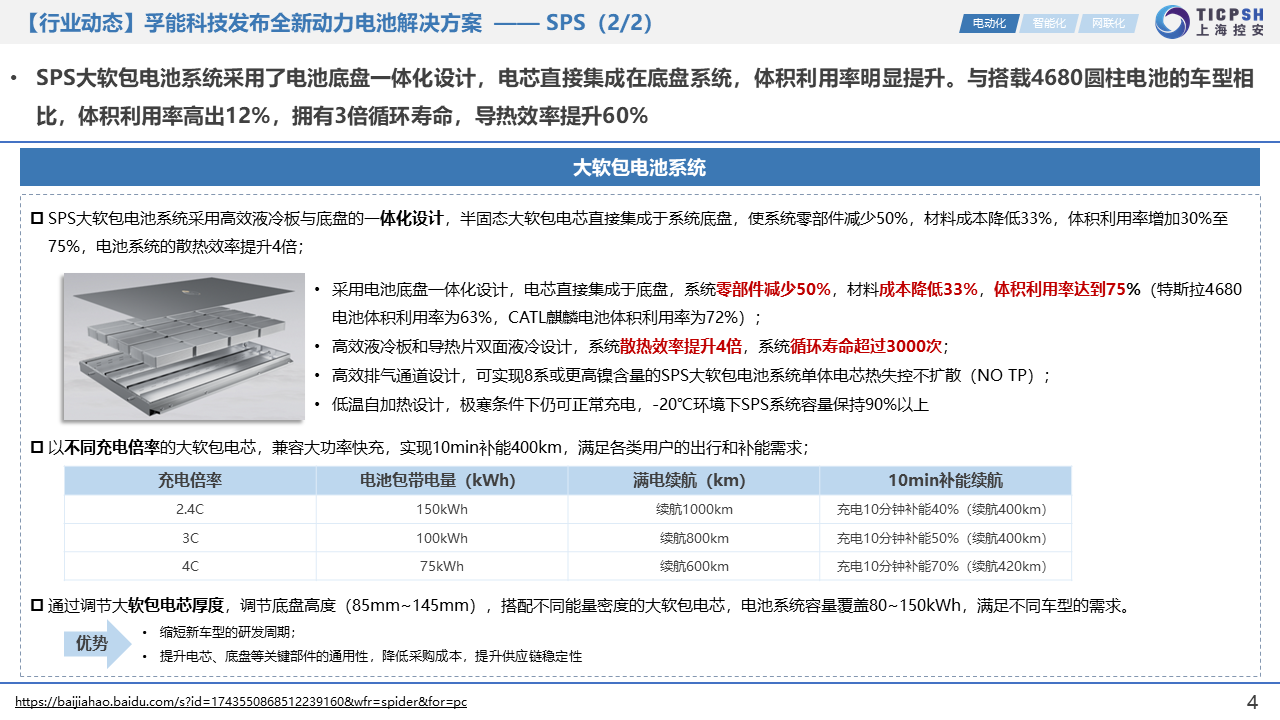Click the slide title 孚能科技发布全新动力电池解决方案
The width and height of the screenshot is (1280, 720).
313,22
